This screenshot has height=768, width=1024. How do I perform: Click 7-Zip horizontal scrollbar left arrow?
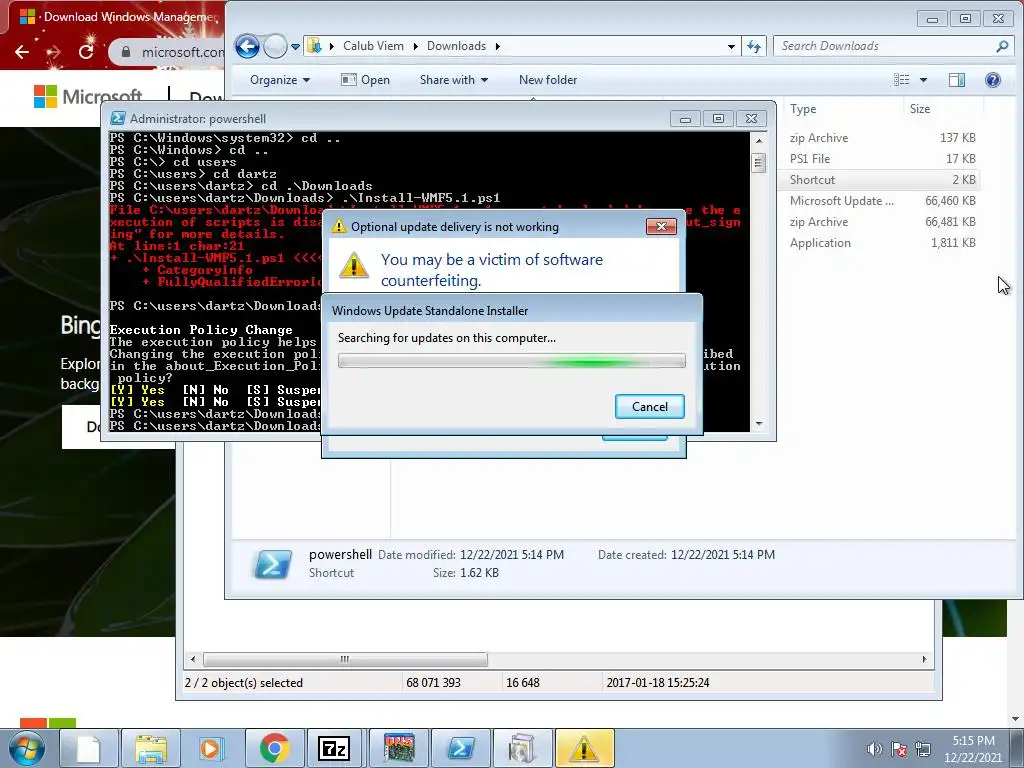point(193,659)
